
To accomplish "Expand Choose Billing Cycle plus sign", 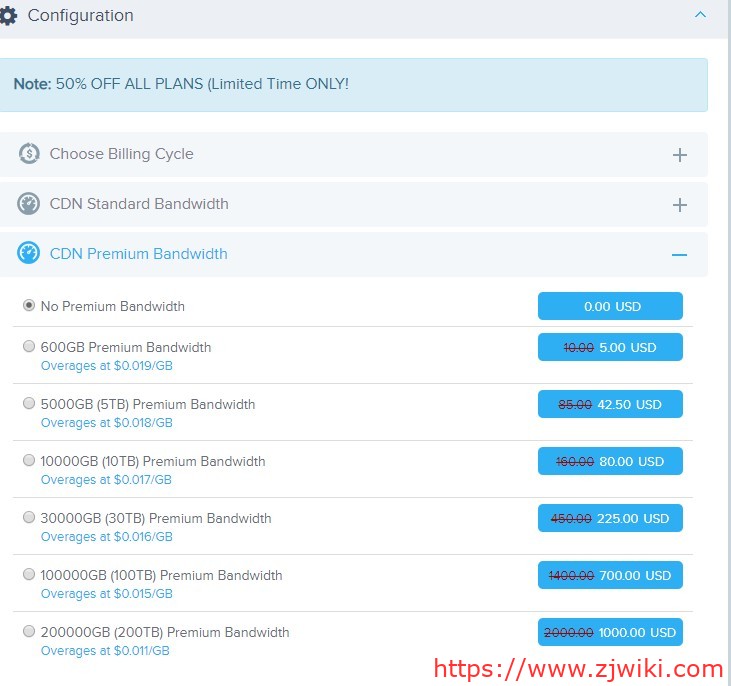I will click(680, 155).
